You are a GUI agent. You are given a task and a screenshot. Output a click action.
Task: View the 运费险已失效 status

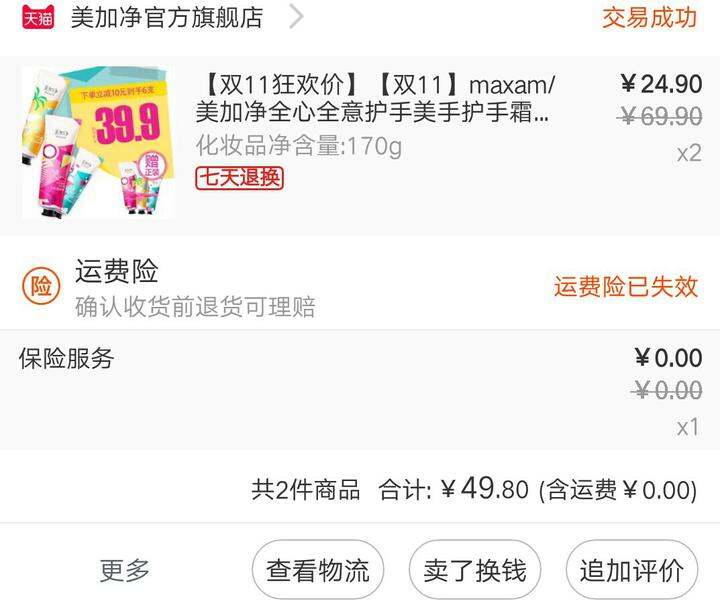625,287
